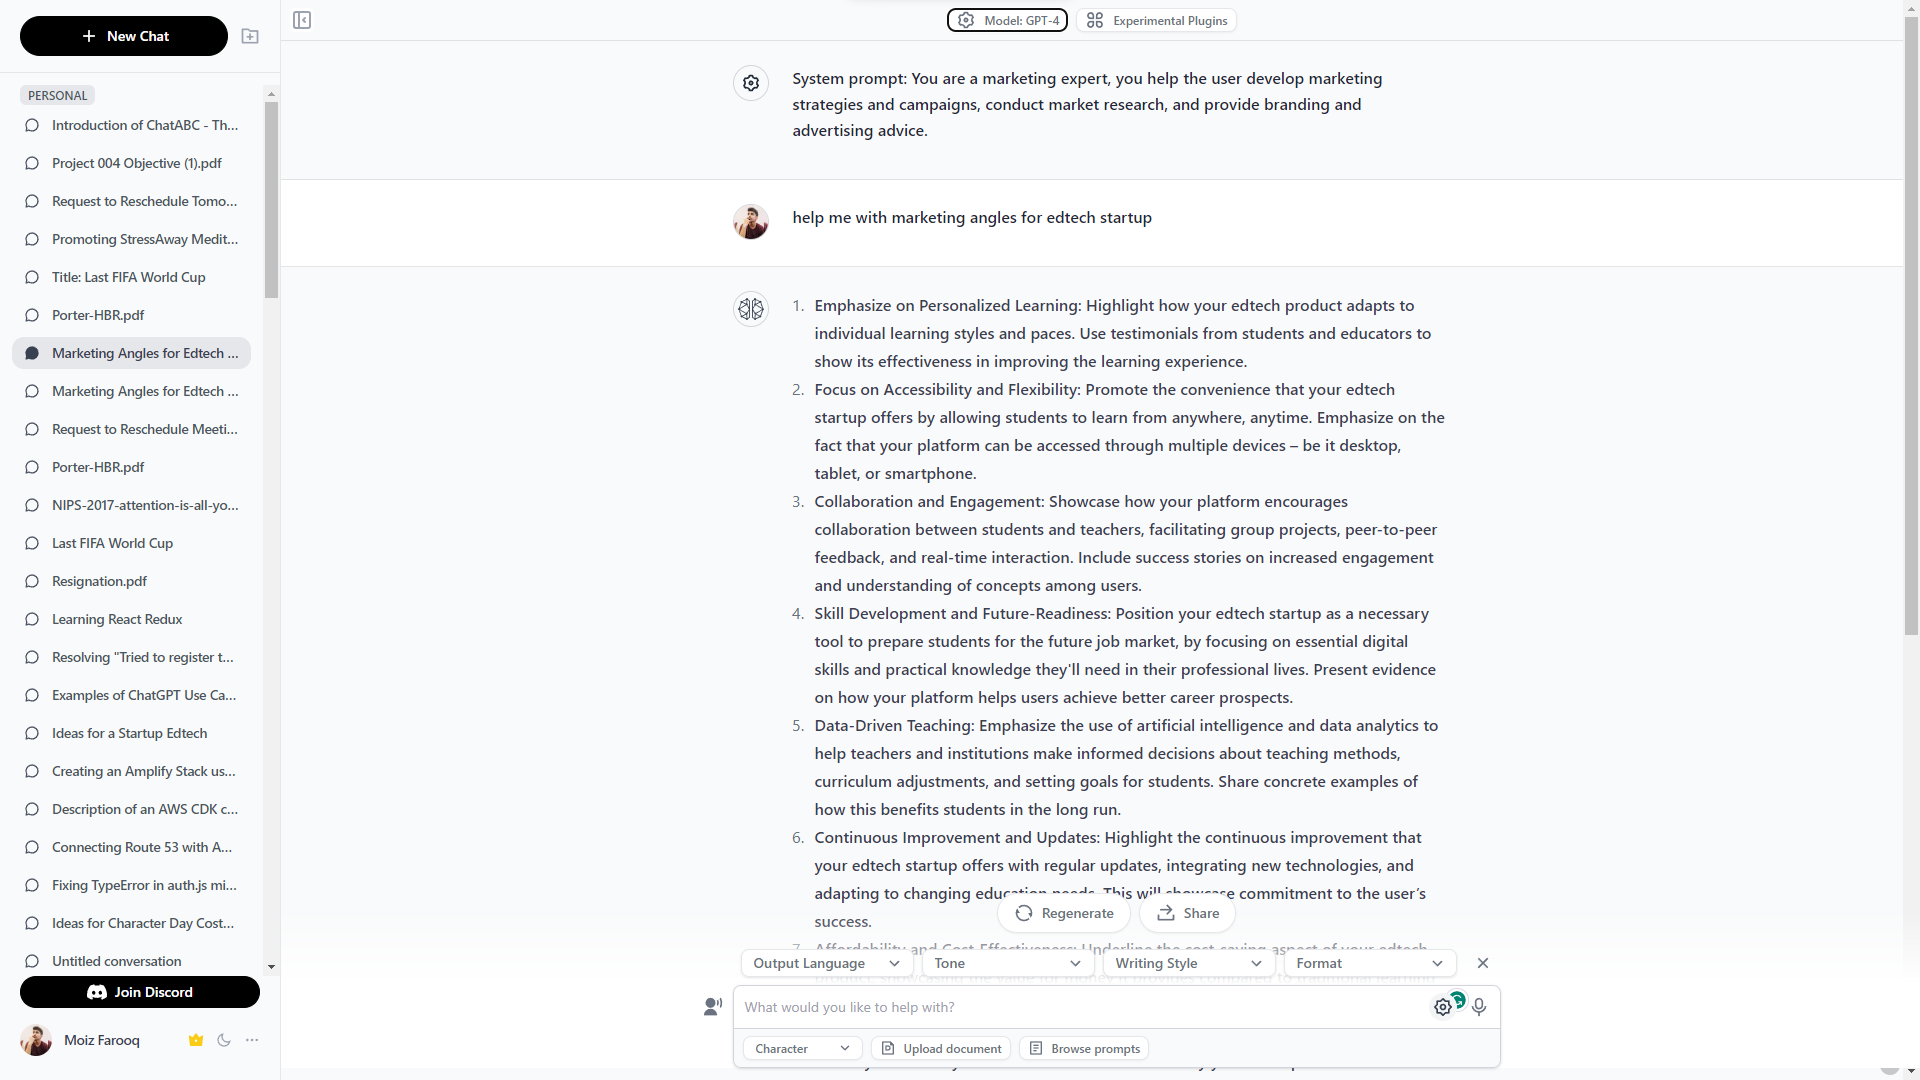Click the microphone input icon

pyautogui.click(x=1478, y=1006)
